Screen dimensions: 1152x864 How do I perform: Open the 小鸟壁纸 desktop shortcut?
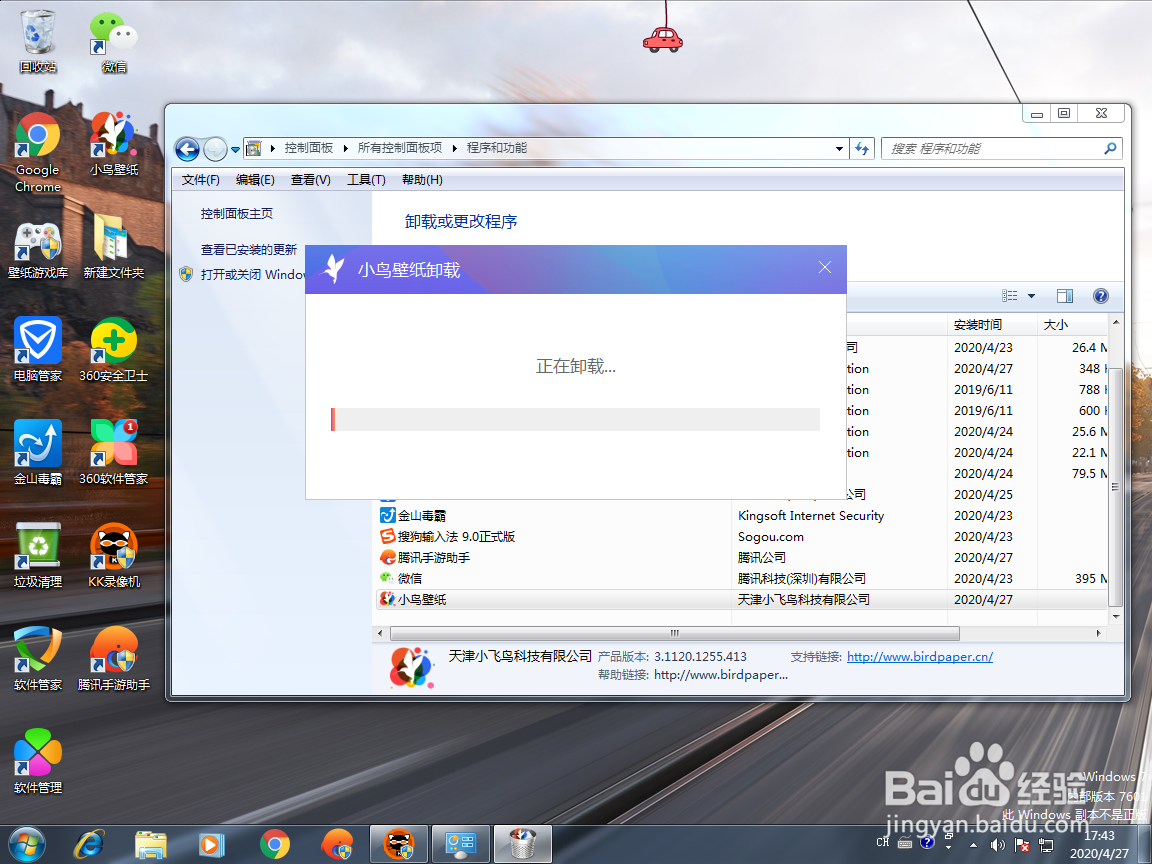(114, 145)
